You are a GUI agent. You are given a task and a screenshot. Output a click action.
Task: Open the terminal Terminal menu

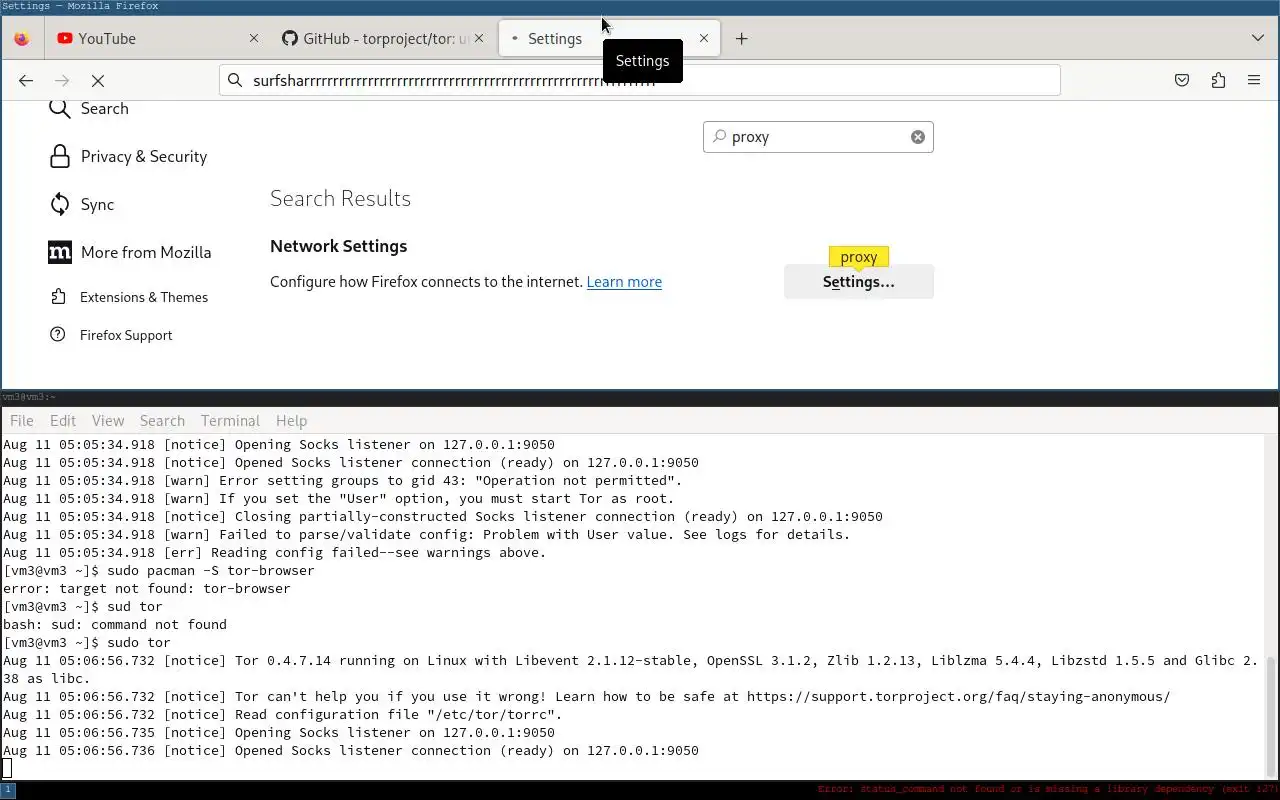click(230, 421)
